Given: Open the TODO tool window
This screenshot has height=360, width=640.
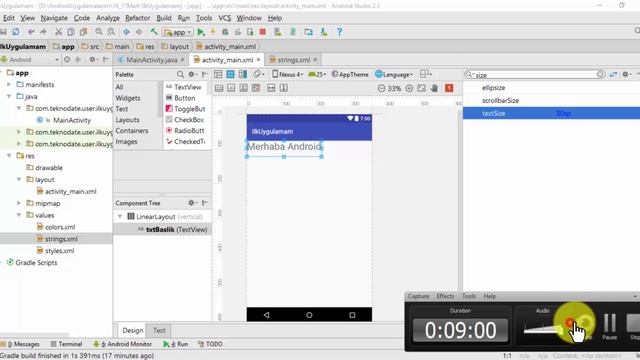Looking at the screenshot, I should (x=210, y=344).
